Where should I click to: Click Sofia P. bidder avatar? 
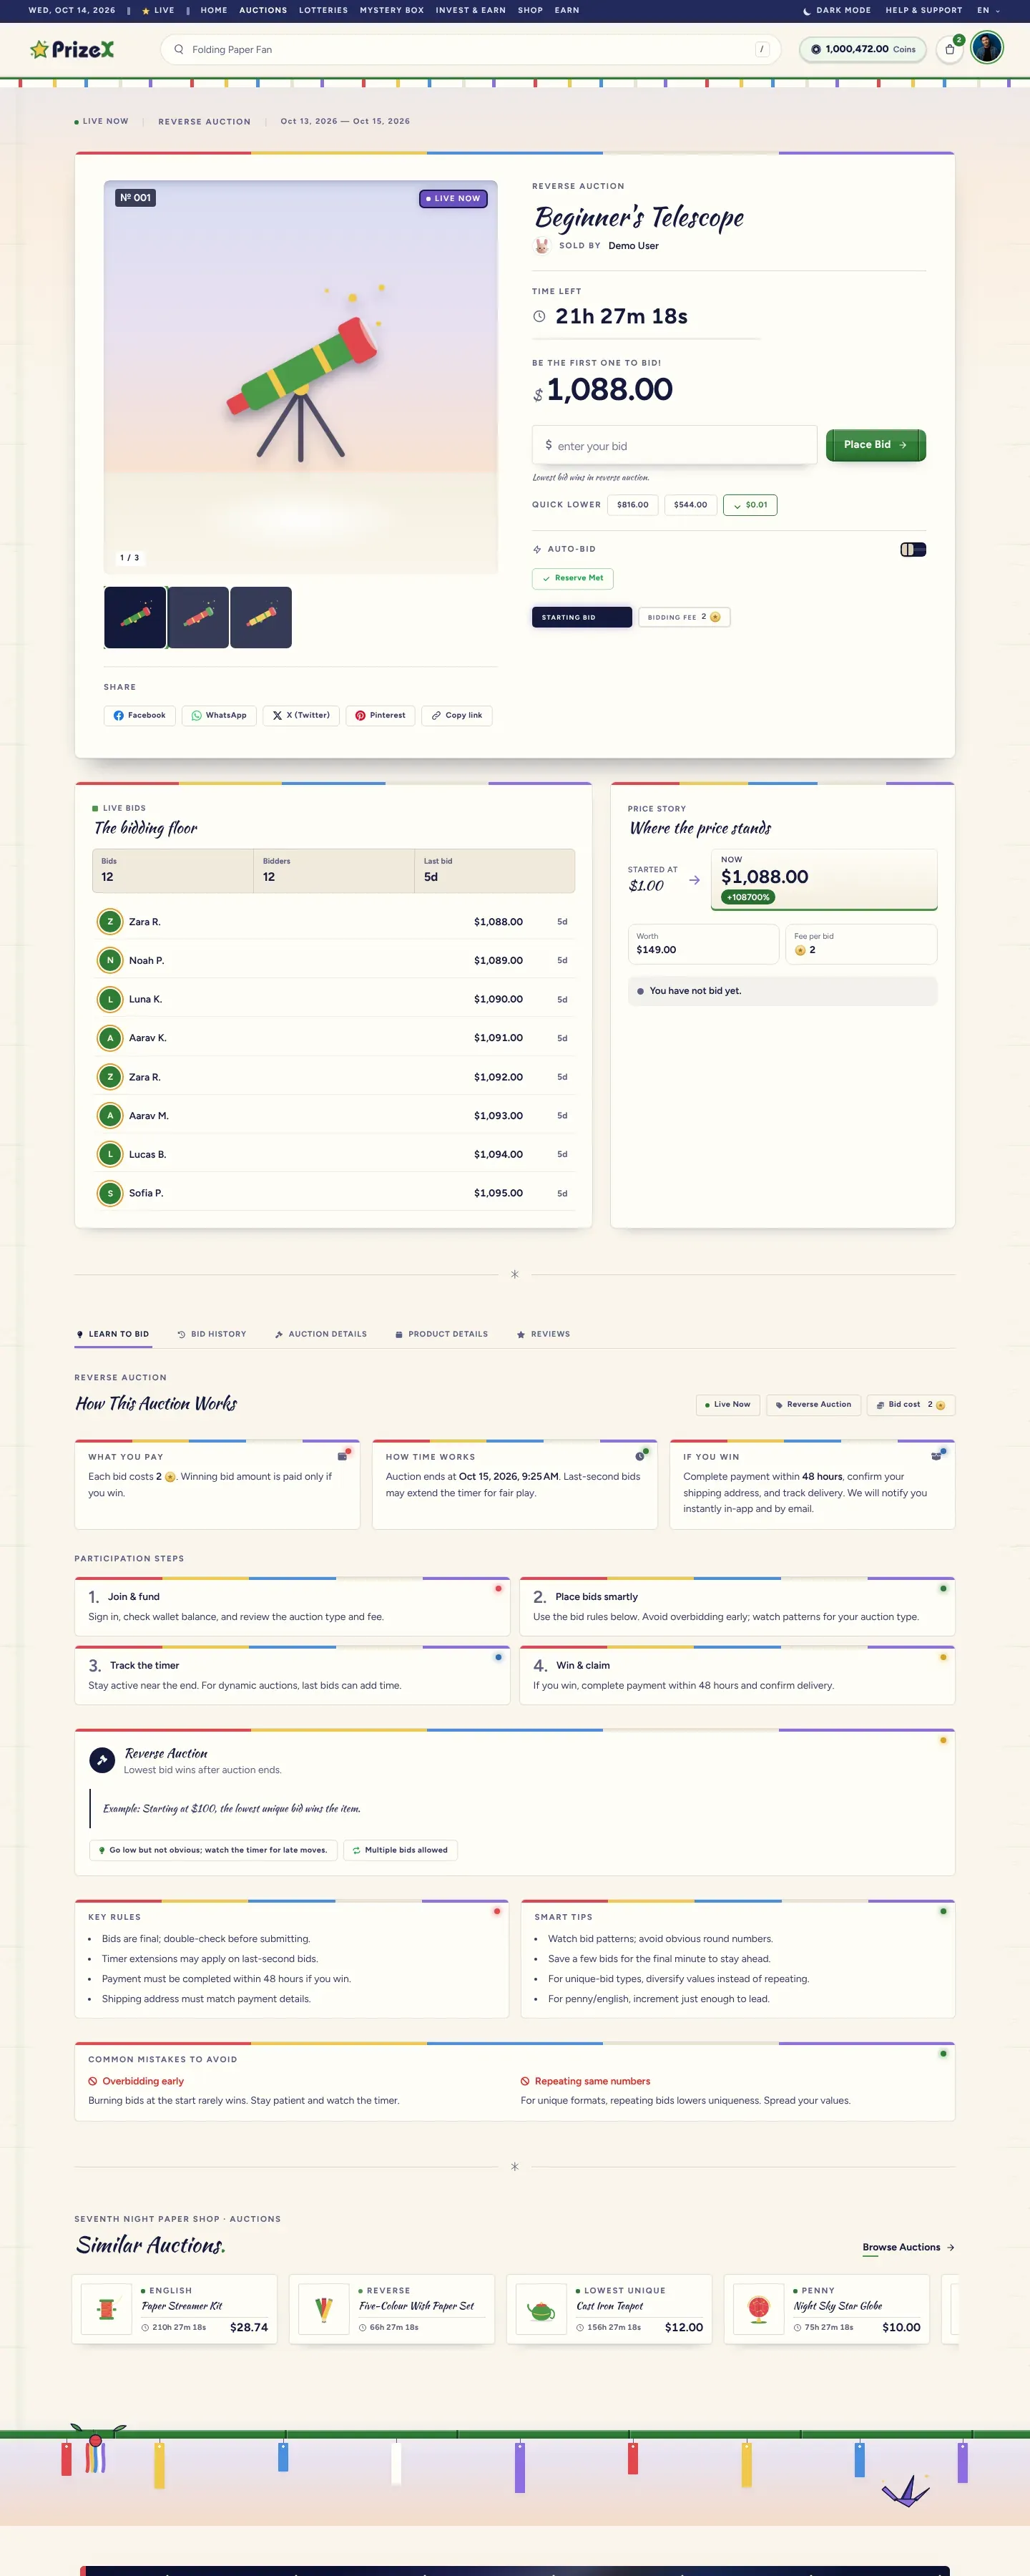110,1193
